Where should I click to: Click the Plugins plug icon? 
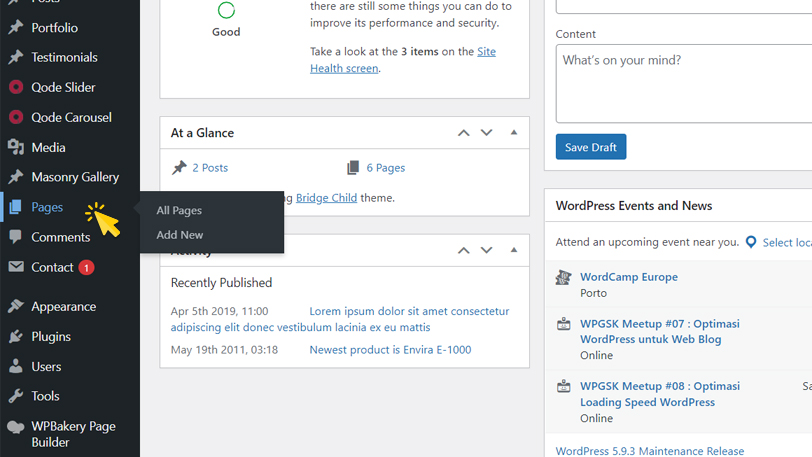[15, 337]
